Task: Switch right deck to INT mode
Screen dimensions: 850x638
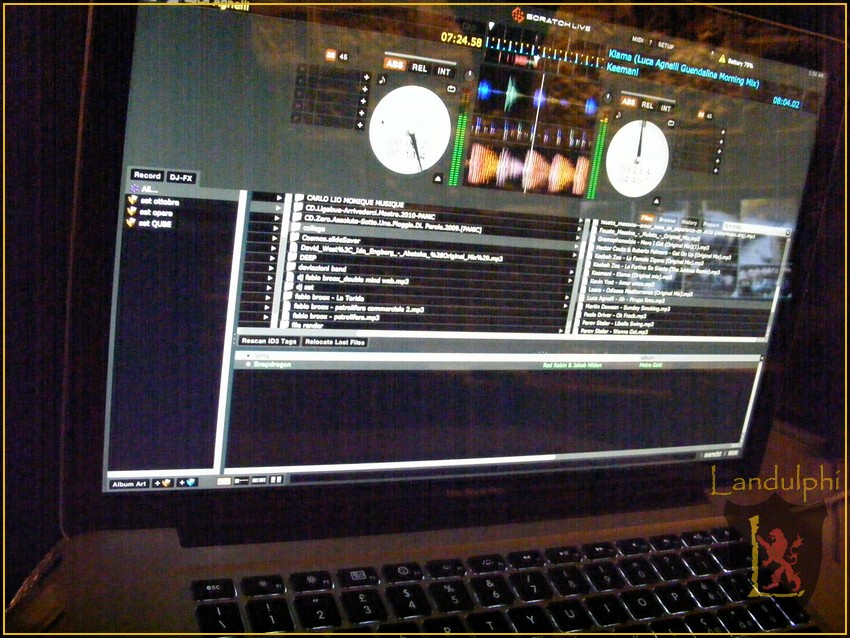Action: 666,108
